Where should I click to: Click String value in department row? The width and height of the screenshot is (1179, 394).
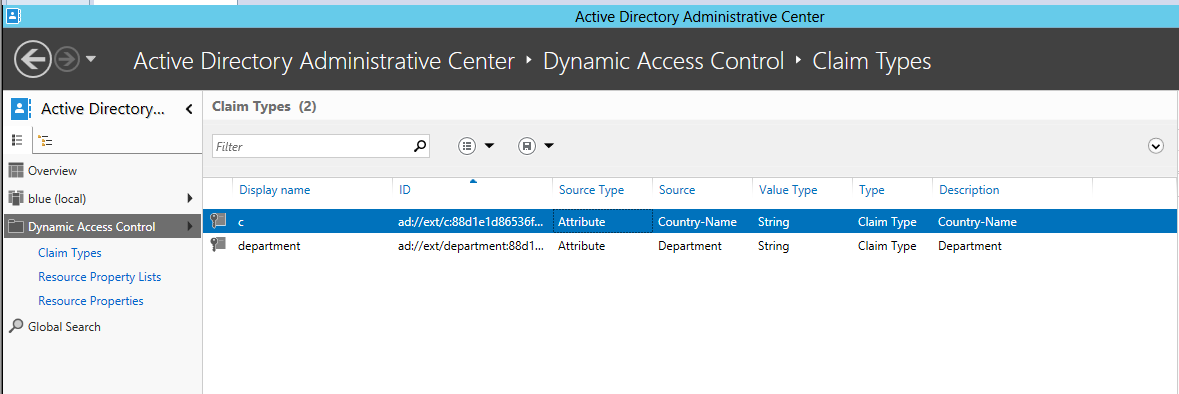pos(774,246)
